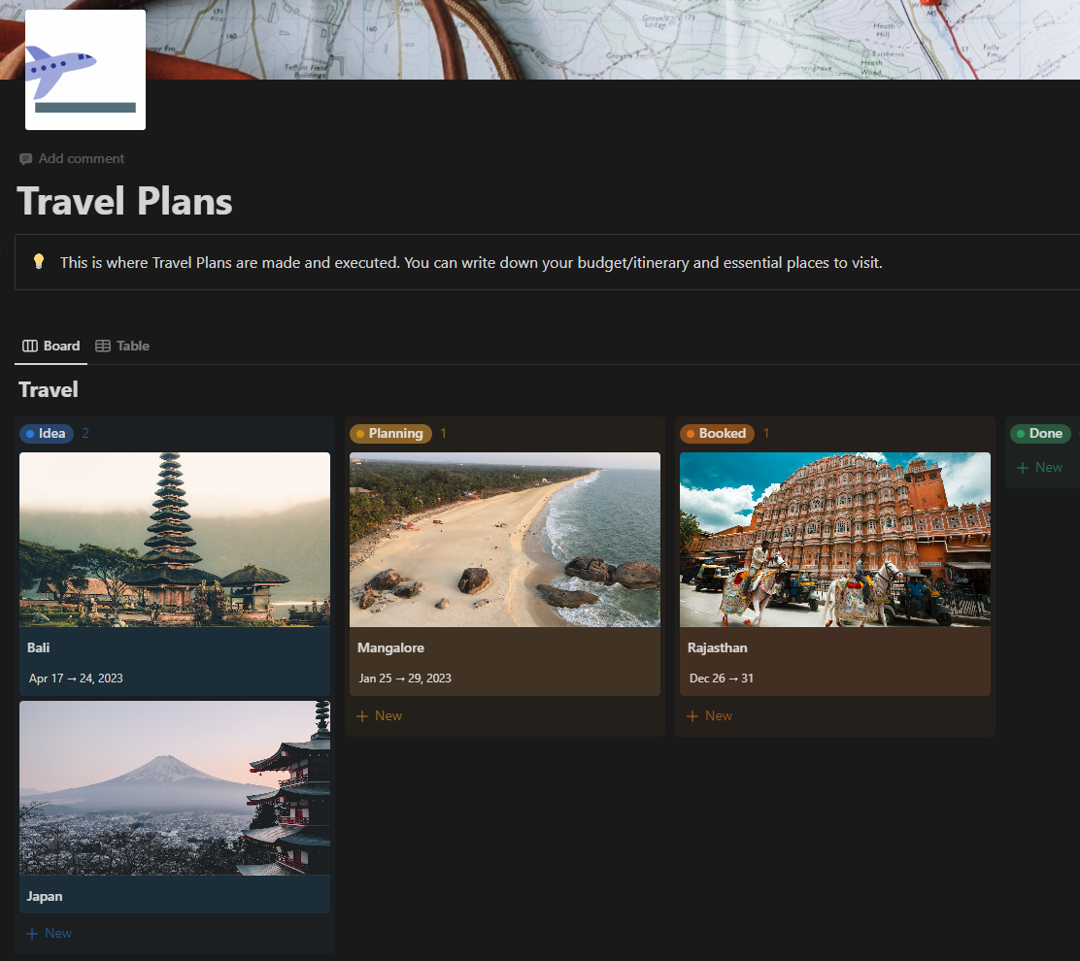Switch to the Table view tab

coord(123,346)
